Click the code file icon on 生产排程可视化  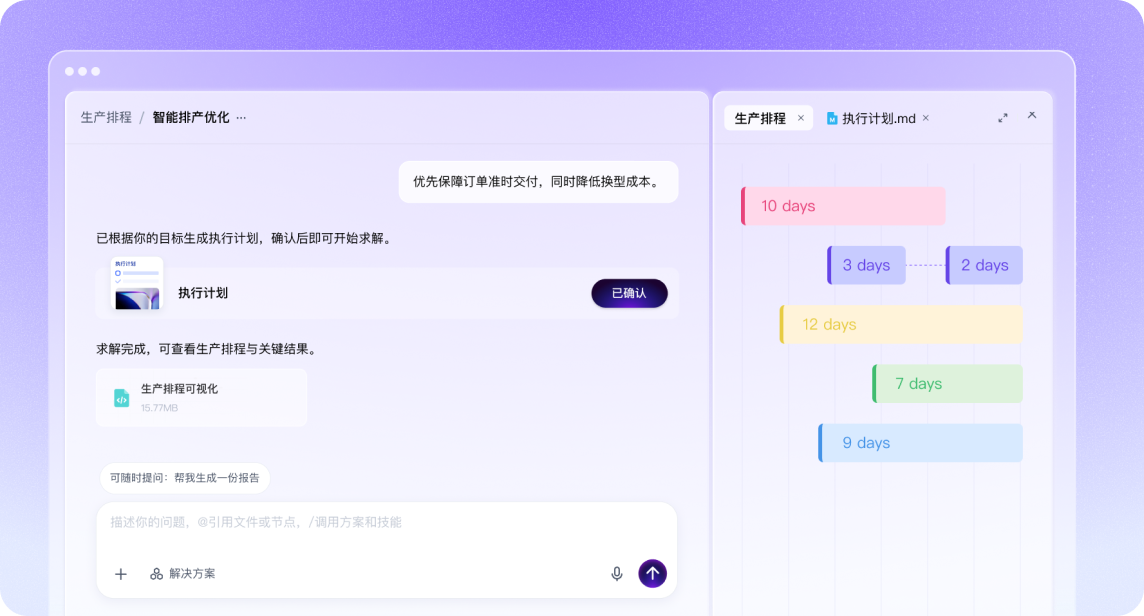(x=122, y=398)
